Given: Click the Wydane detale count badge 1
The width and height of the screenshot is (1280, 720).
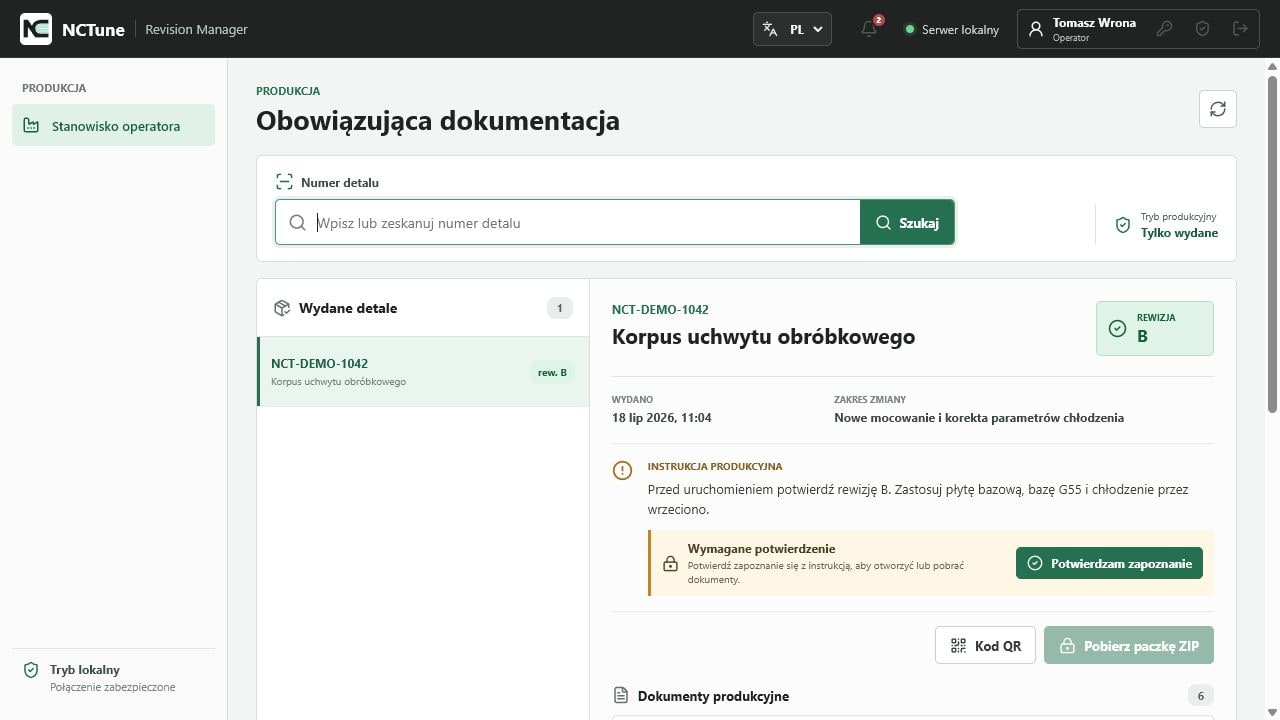Looking at the screenshot, I should point(559,308).
